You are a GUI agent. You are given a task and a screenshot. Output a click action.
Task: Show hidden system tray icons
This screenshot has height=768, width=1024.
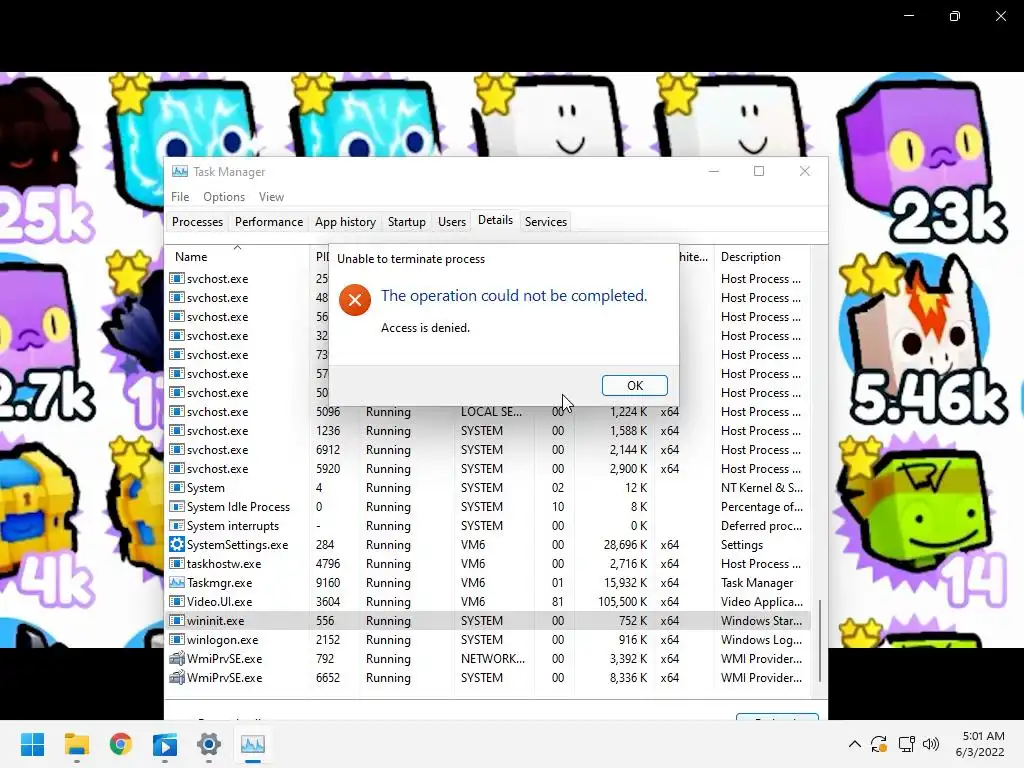pos(854,744)
